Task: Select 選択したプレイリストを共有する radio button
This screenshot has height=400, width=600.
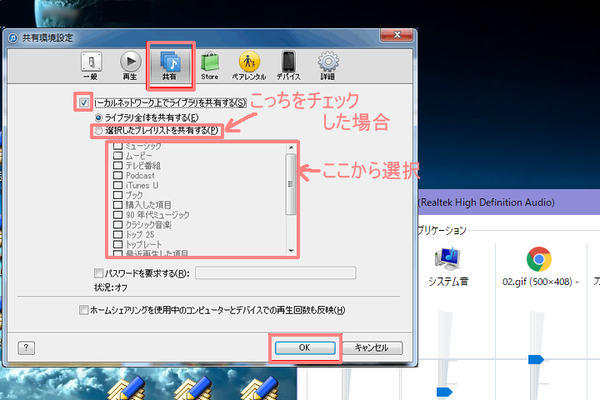Action: [99, 131]
